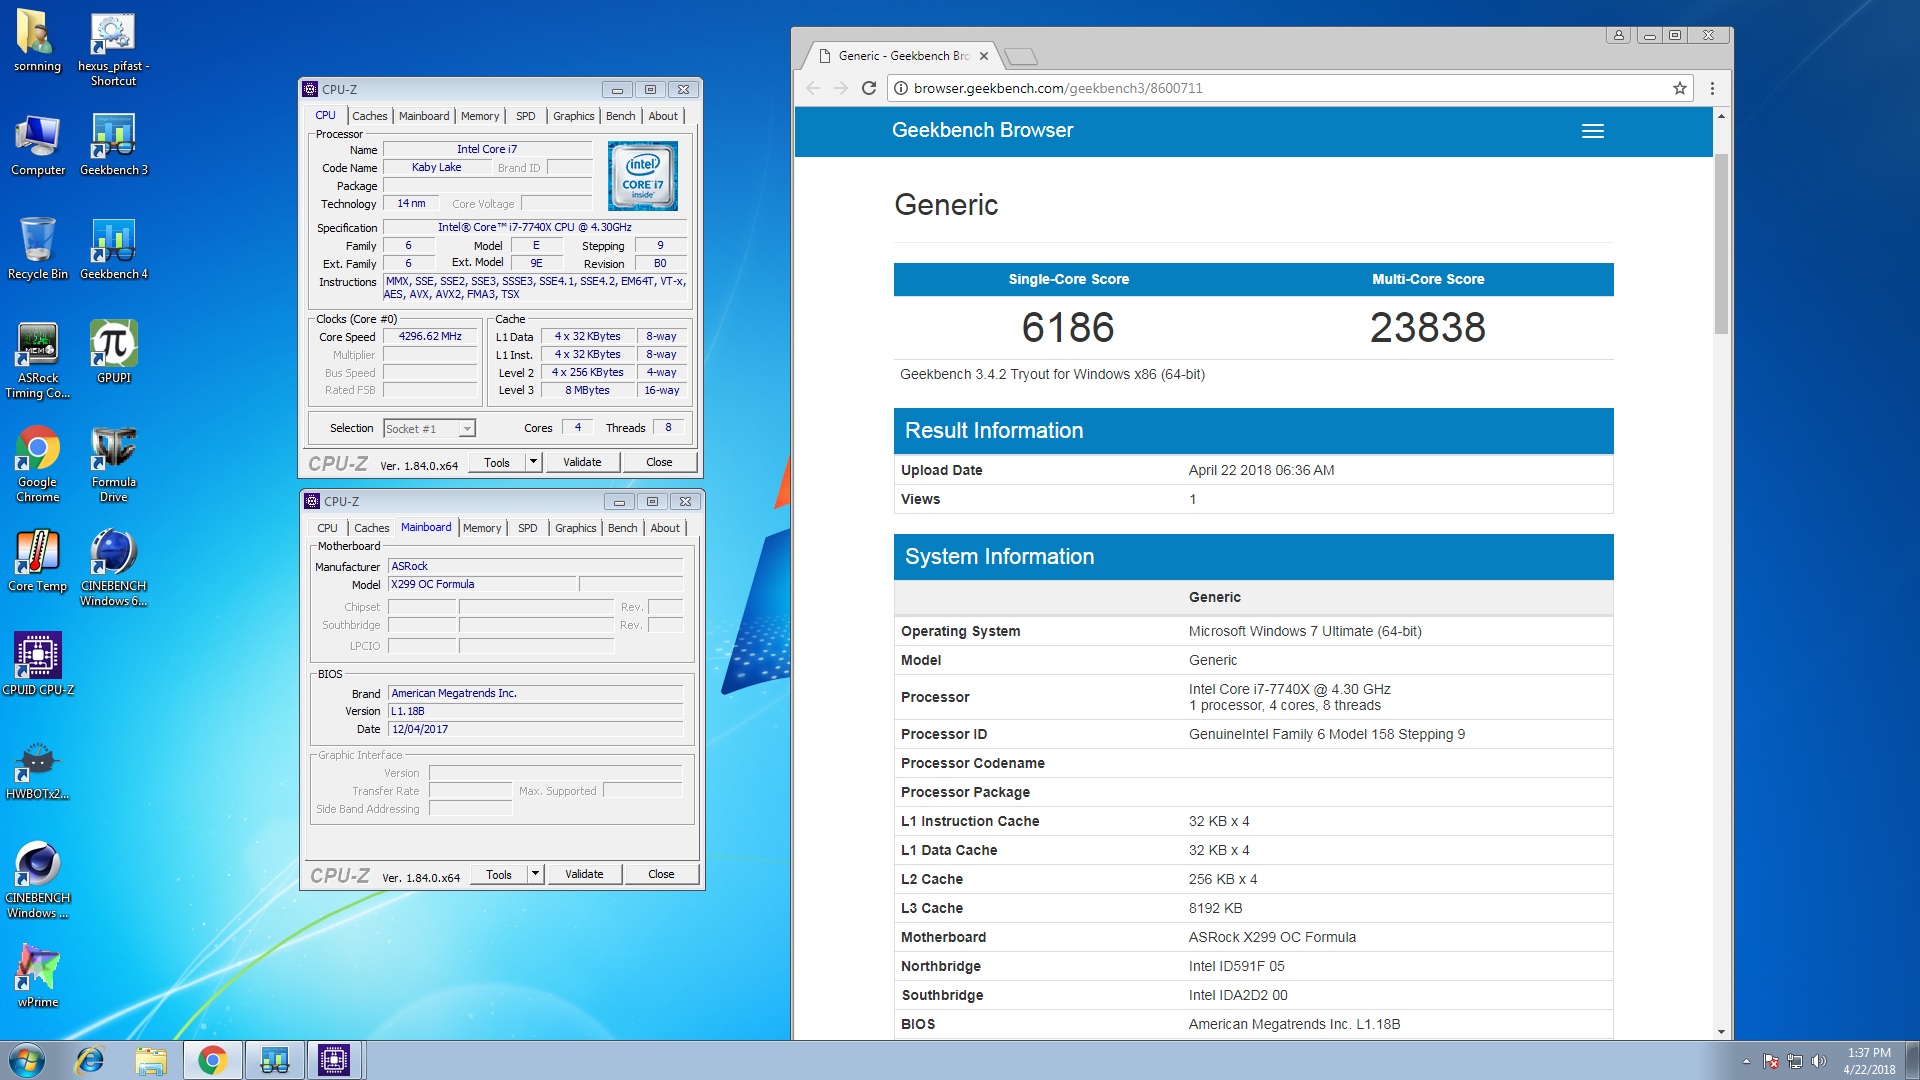
Task: Open the Geekbench Browser hamburger menu
Action: point(1593,131)
